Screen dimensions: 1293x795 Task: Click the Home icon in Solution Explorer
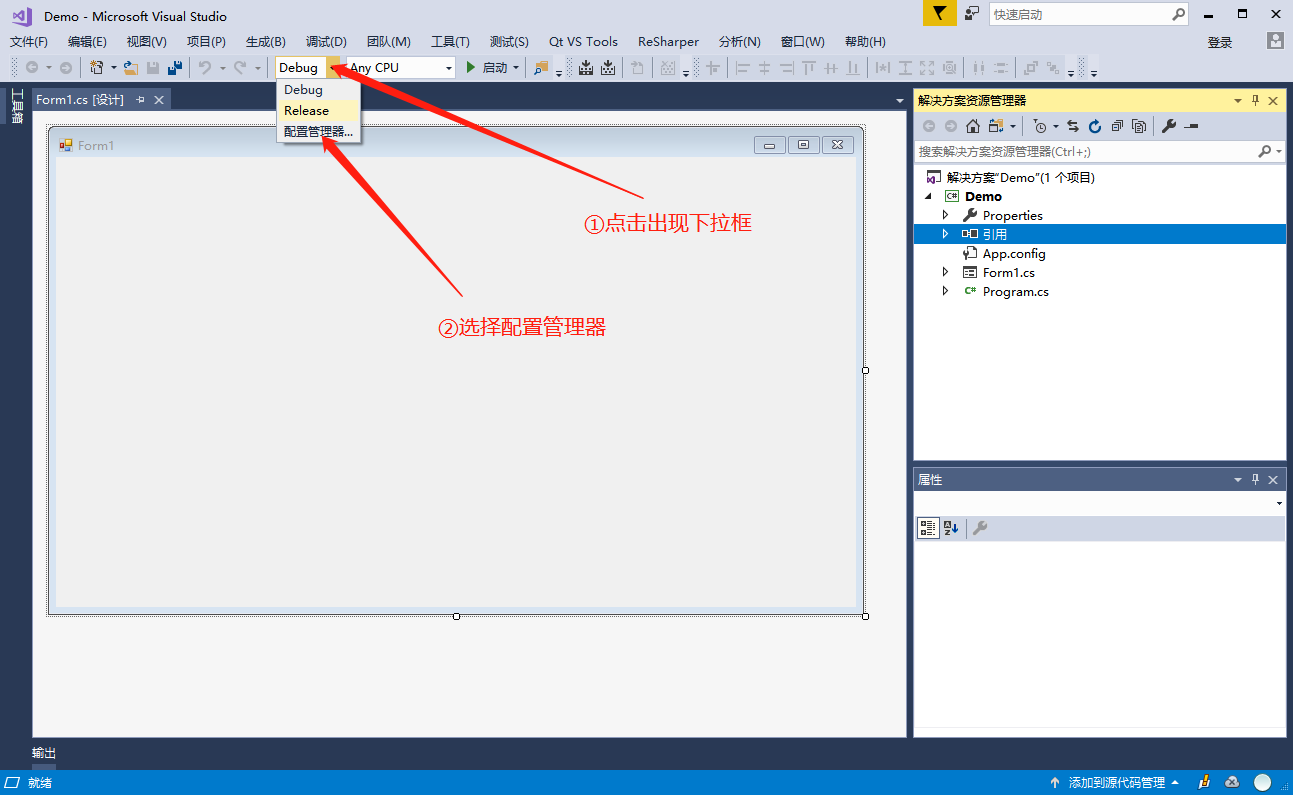coord(972,126)
